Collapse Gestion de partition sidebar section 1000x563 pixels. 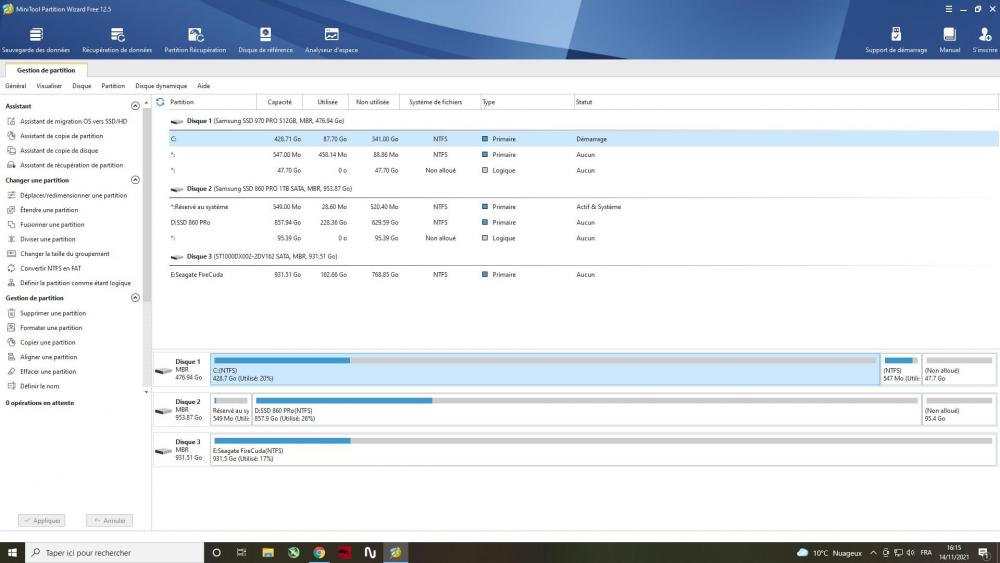point(136,298)
